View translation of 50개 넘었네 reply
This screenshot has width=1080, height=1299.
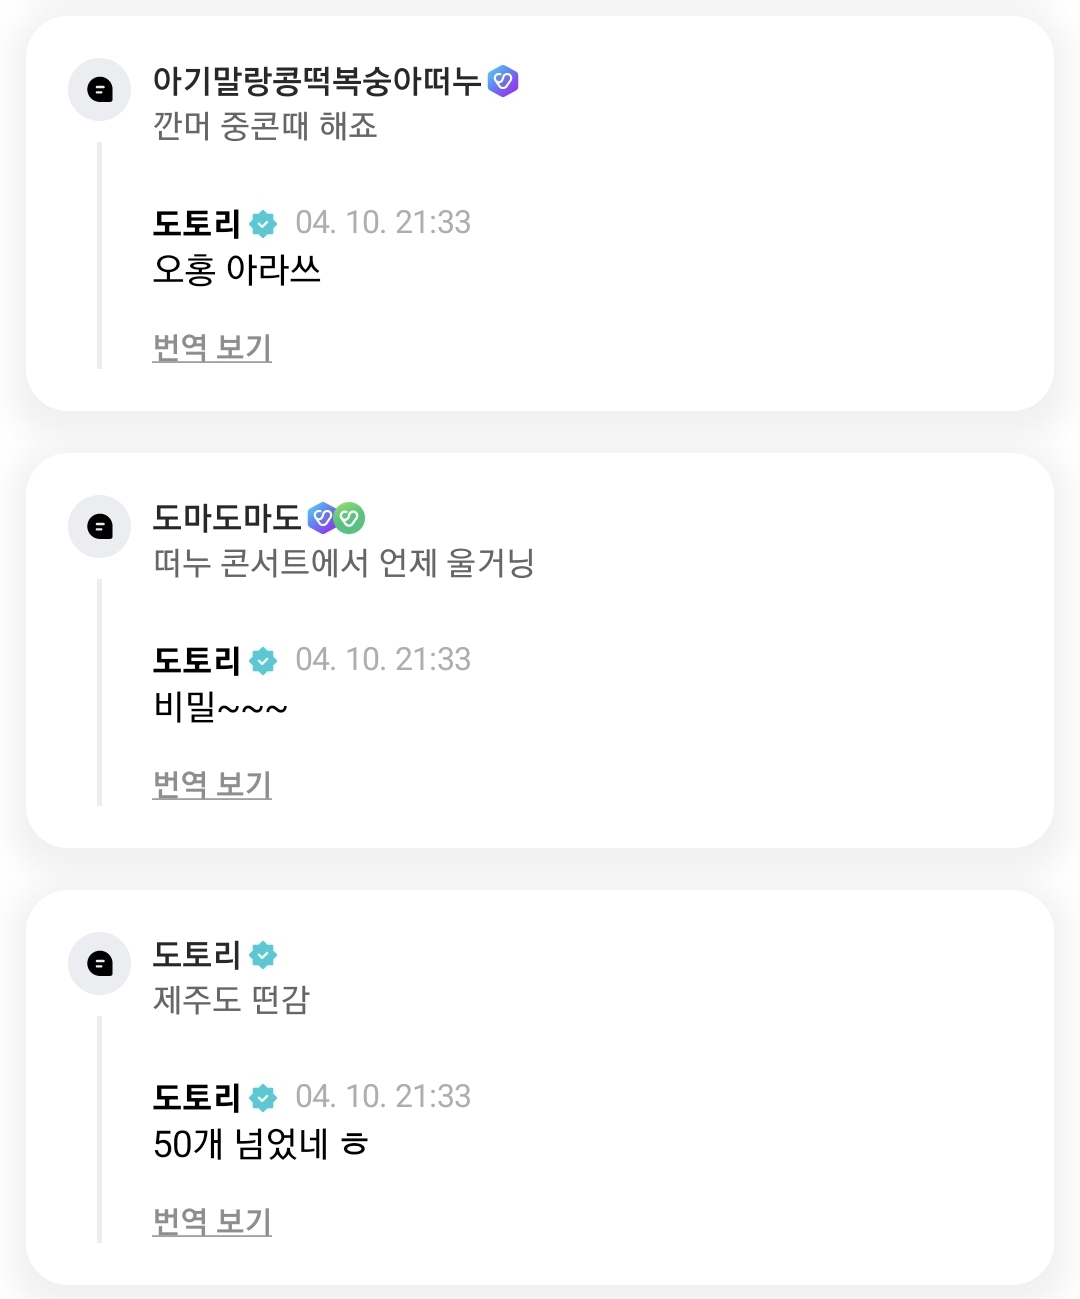212,1221
